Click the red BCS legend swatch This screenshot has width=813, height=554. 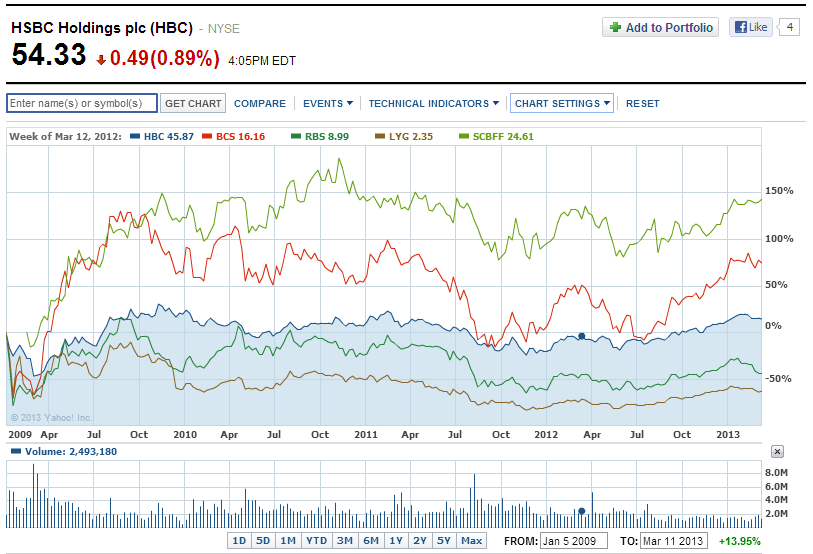click(207, 136)
